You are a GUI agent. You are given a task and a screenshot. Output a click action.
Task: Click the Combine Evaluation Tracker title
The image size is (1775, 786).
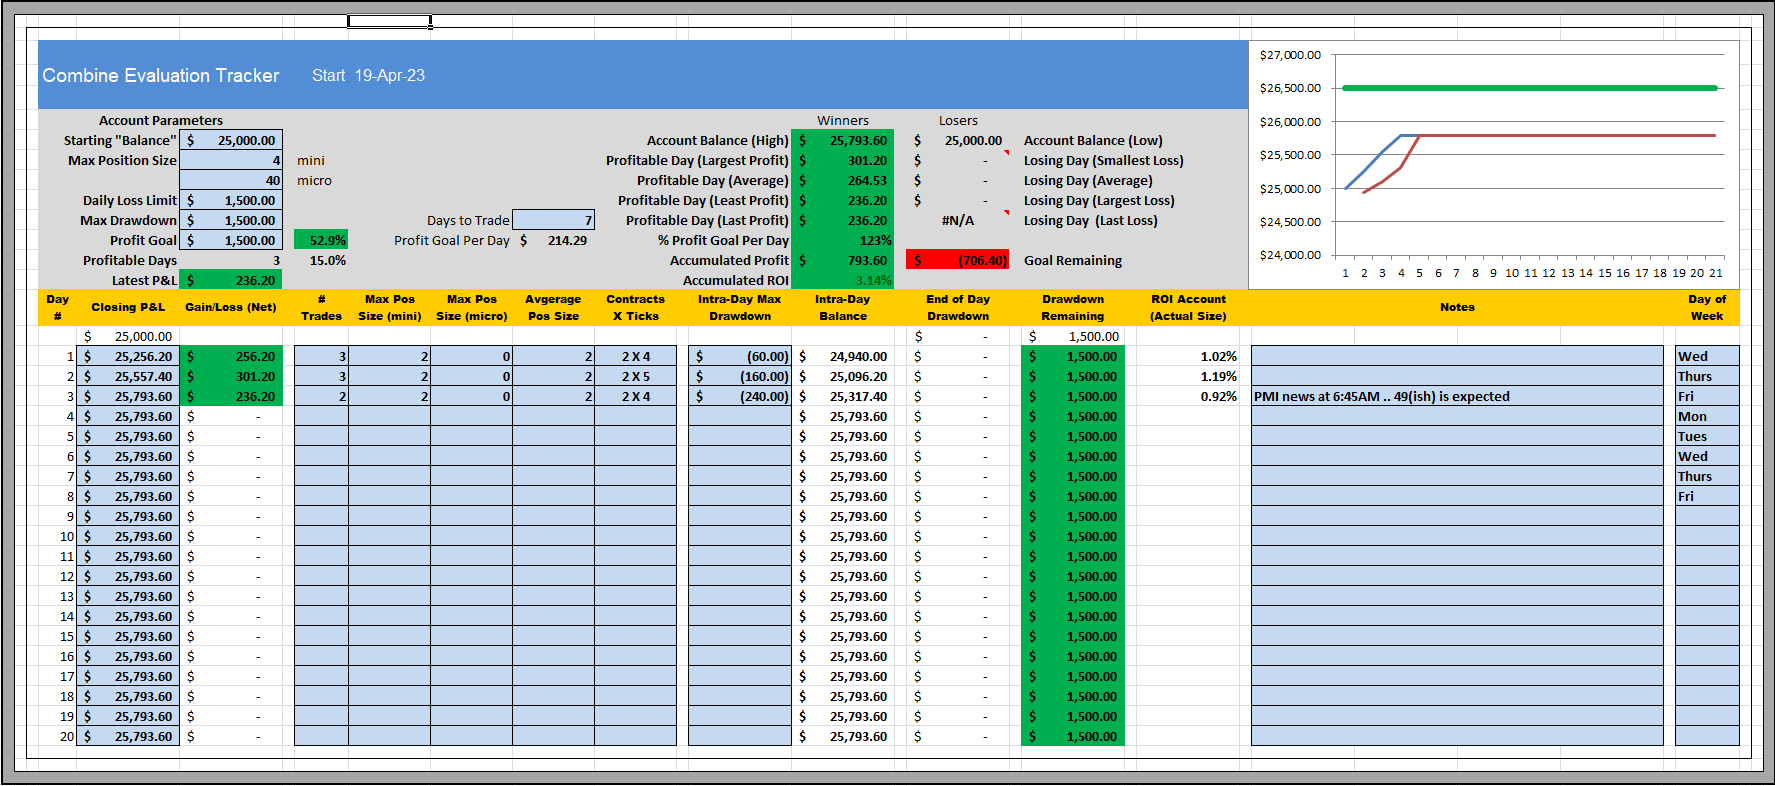[161, 75]
